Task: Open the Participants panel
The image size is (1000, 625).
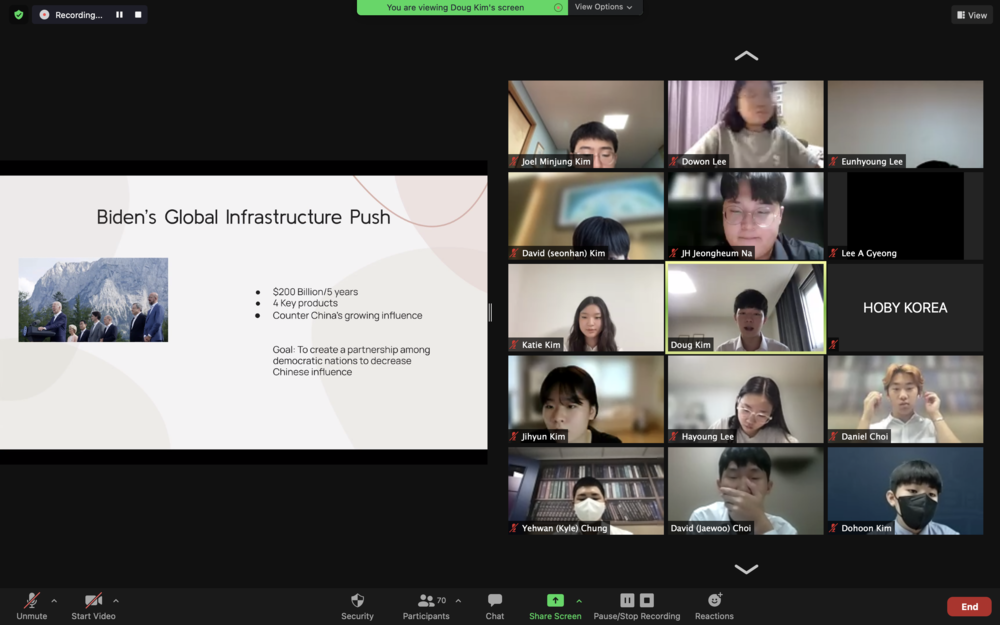Action: tap(426, 607)
